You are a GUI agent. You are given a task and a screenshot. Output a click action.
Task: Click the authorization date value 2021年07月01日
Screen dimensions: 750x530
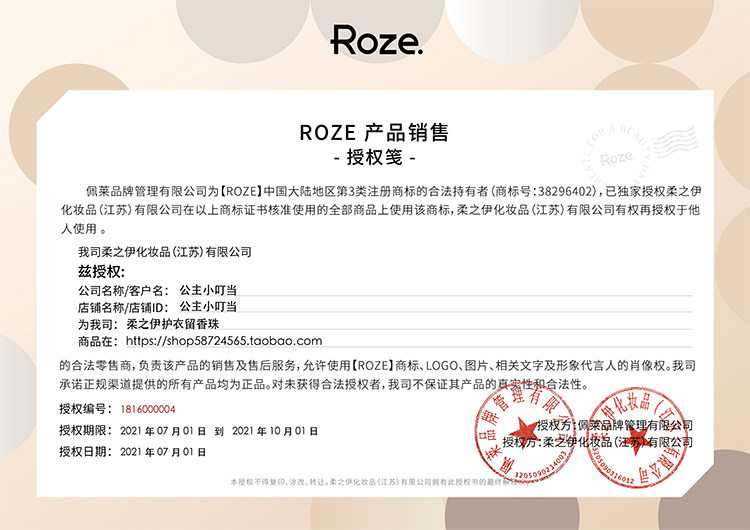[163, 452]
